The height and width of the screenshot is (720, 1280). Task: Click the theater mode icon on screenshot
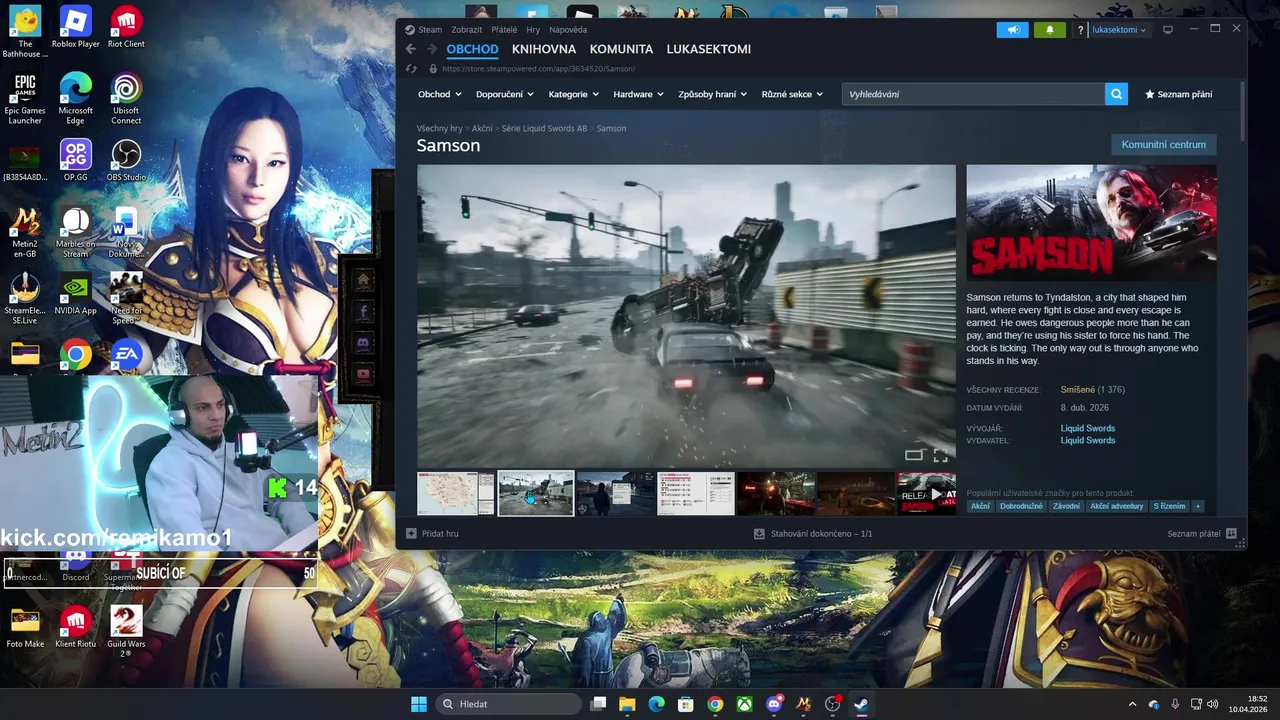click(913, 455)
